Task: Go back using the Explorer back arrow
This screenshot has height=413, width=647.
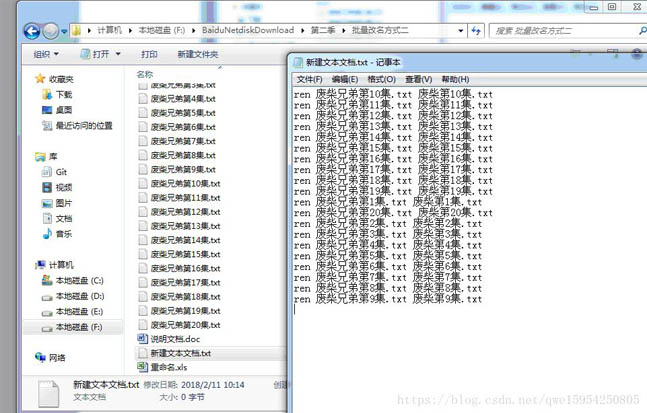Action: (32, 31)
